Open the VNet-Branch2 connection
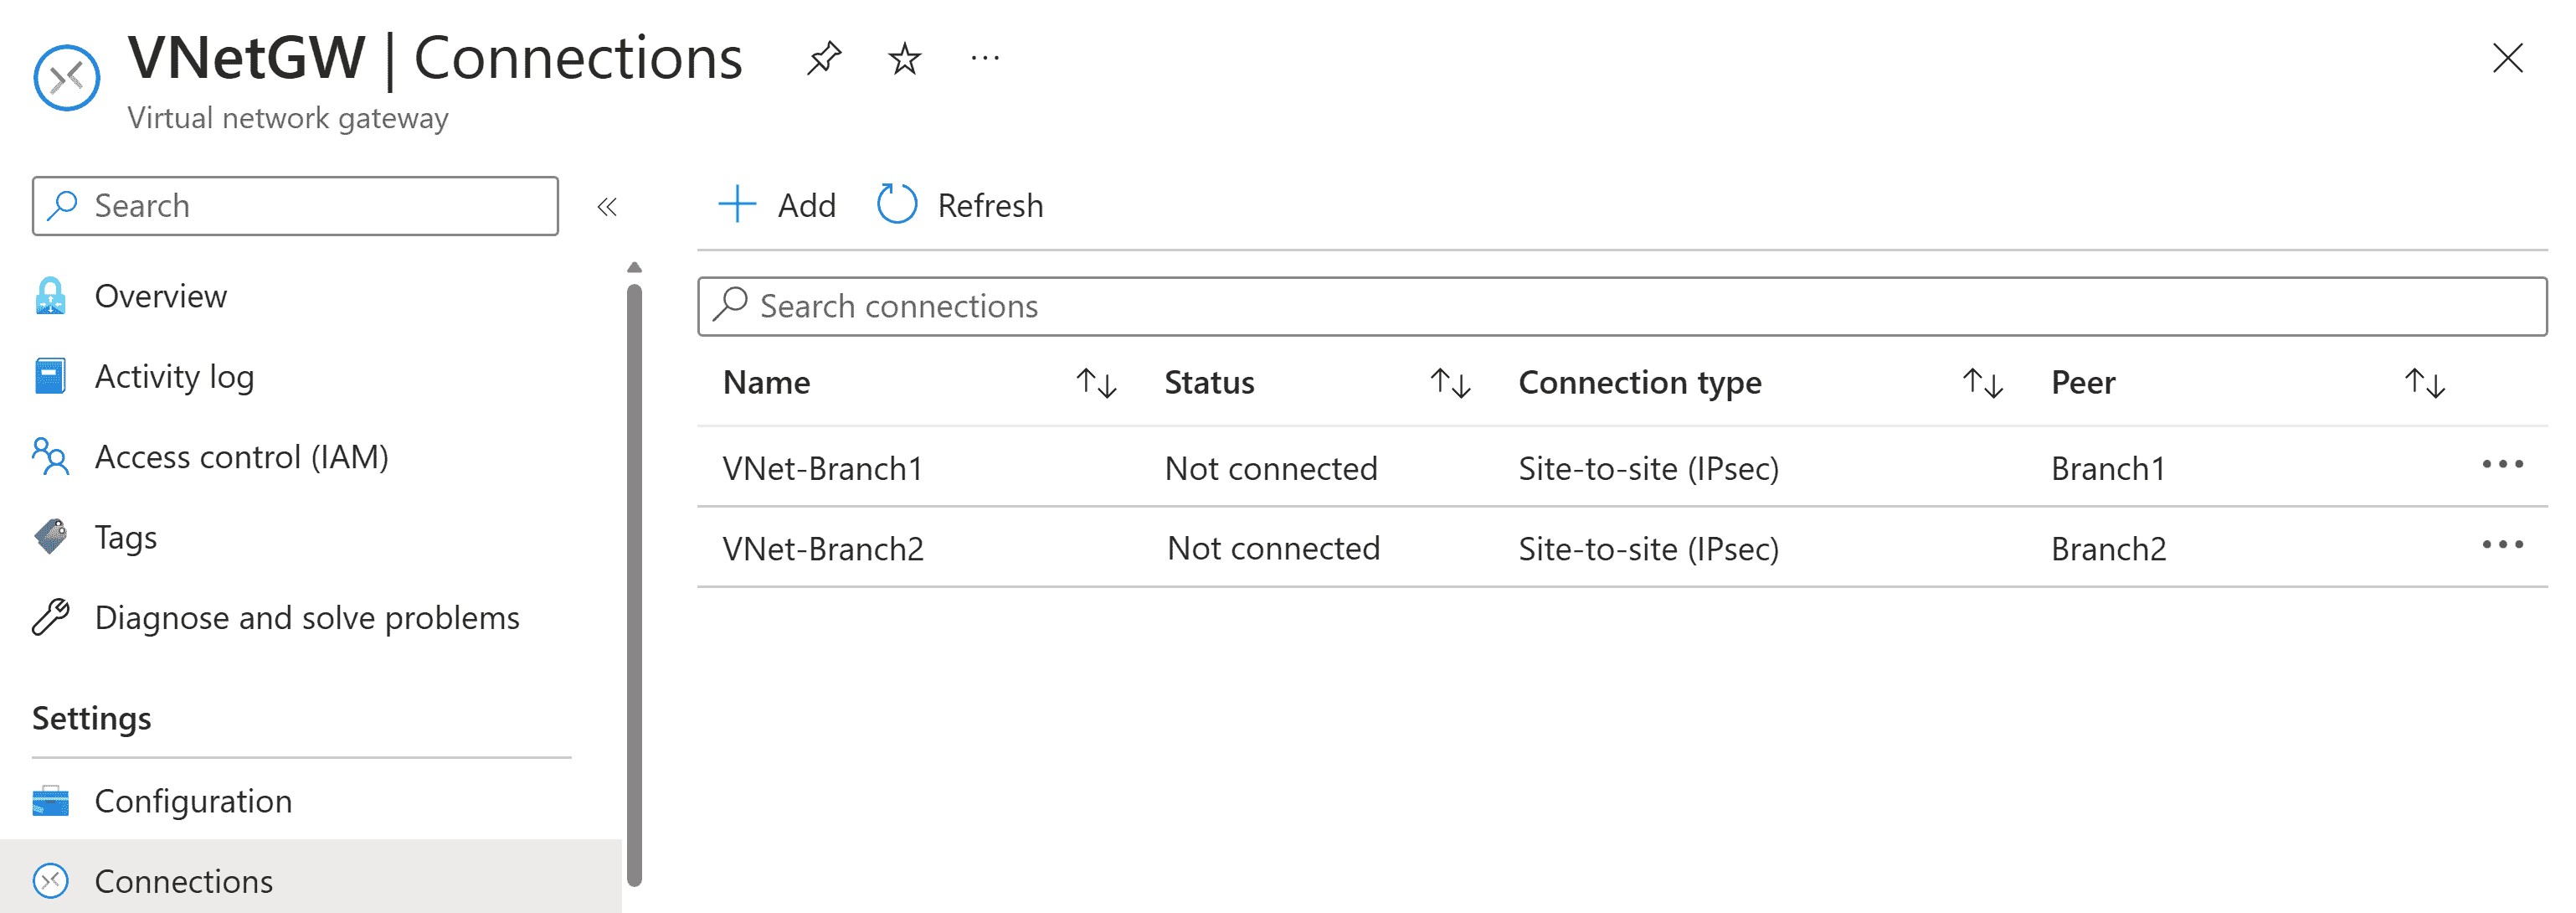This screenshot has width=2576, height=913. click(x=822, y=548)
